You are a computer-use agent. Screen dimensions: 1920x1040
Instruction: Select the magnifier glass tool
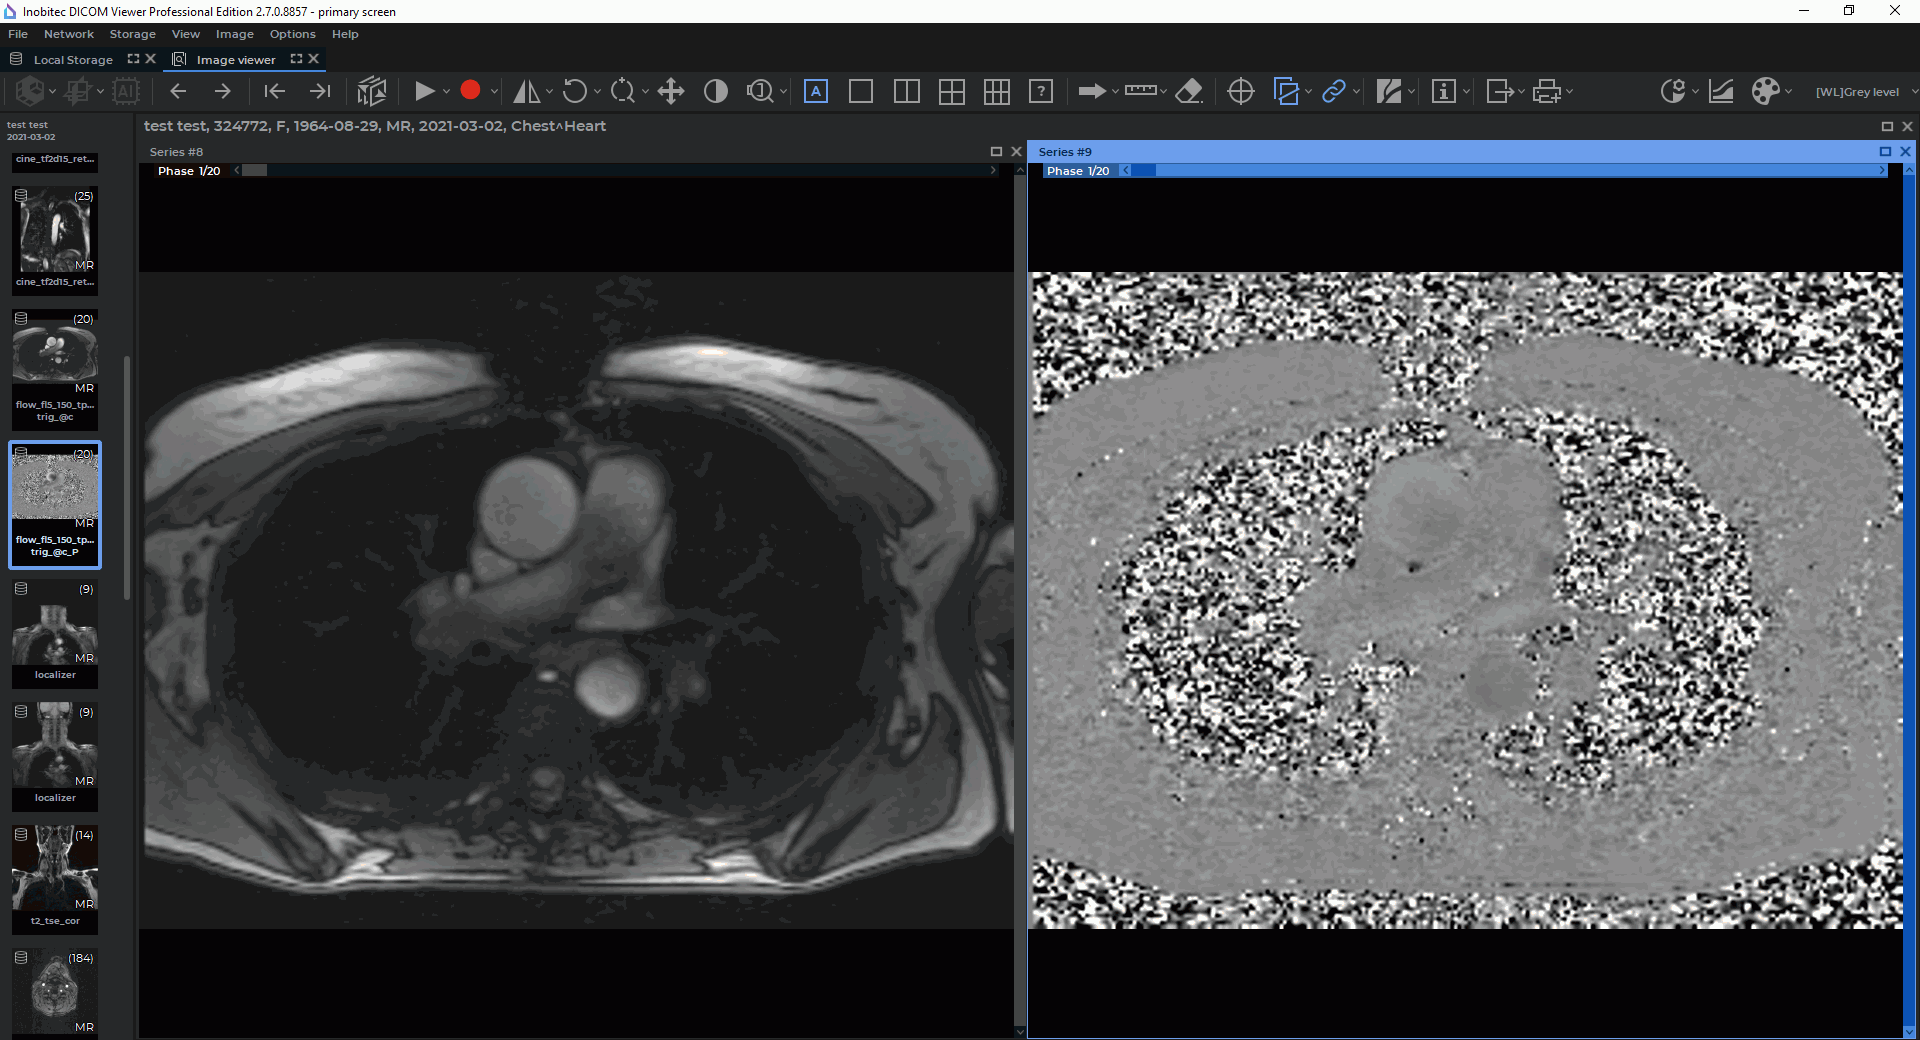[760, 91]
